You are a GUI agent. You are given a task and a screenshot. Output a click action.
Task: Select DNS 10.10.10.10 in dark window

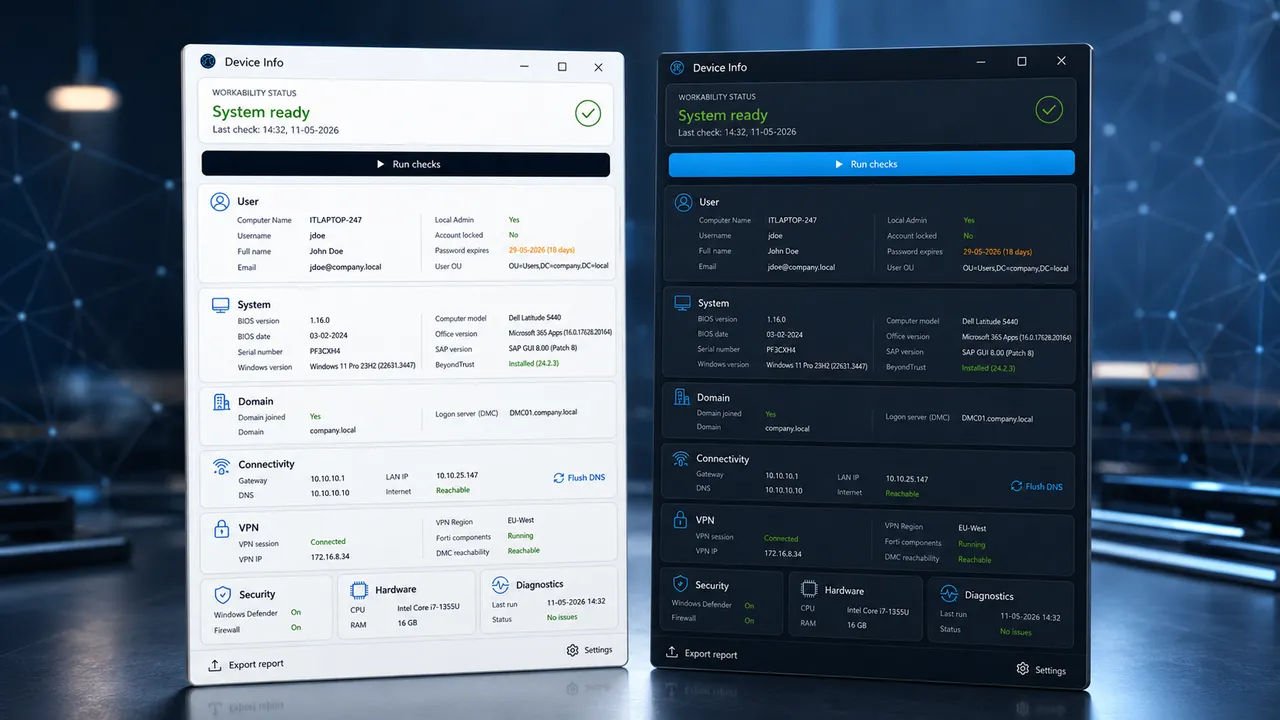click(x=785, y=490)
